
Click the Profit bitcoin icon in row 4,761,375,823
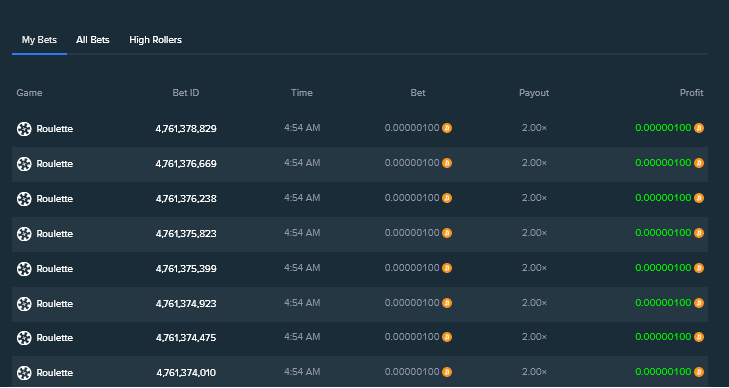(x=699, y=233)
